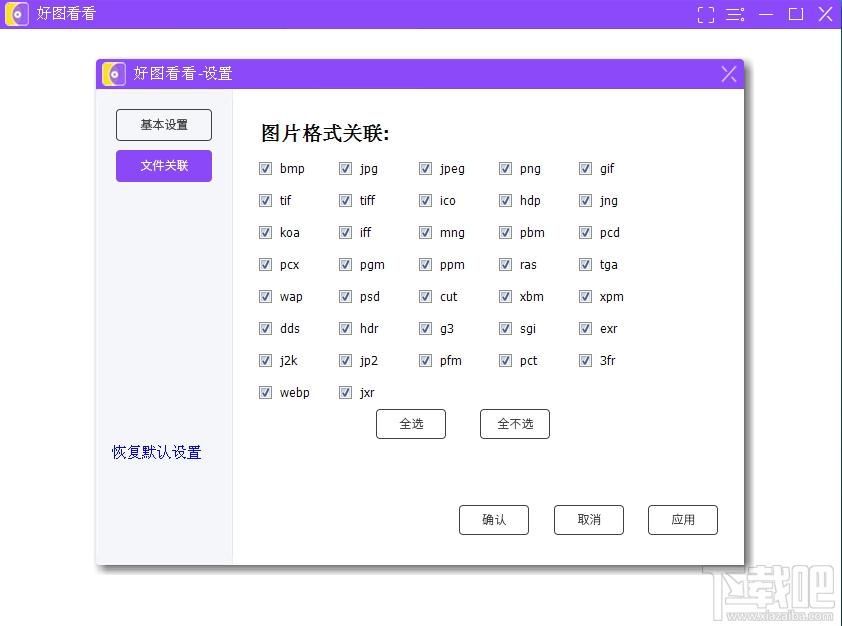Uncheck the psd format checkbox
The image size is (842, 626).
[x=345, y=297]
